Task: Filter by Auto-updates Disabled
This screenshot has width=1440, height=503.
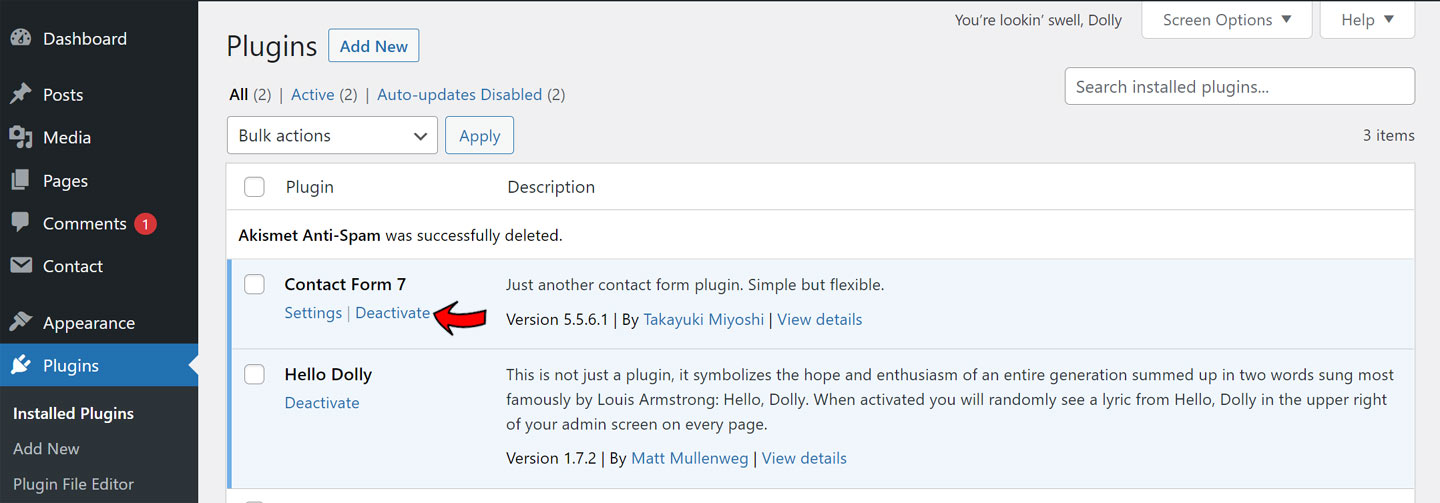Action: tap(459, 95)
